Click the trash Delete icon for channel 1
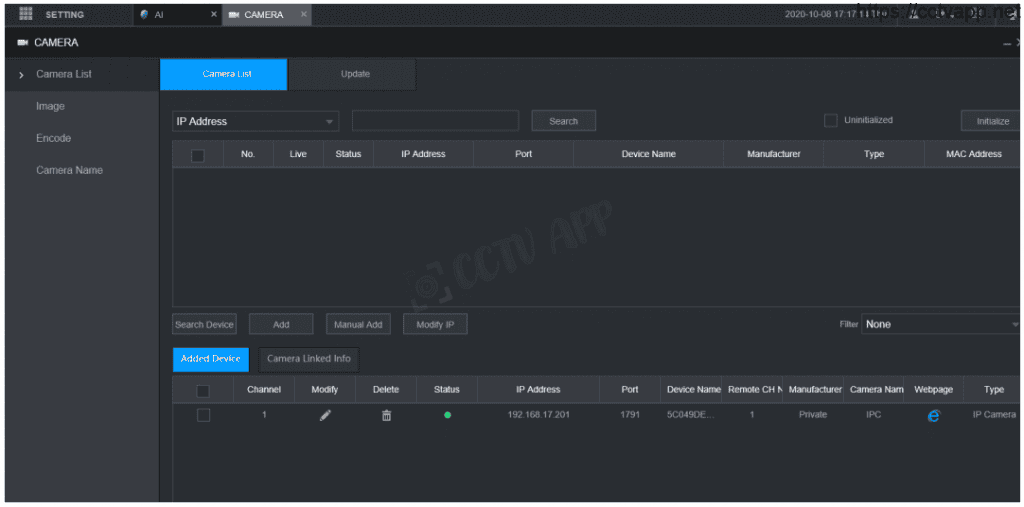This screenshot has width=1024, height=507. pyautogui.click(x=386, y=415)
